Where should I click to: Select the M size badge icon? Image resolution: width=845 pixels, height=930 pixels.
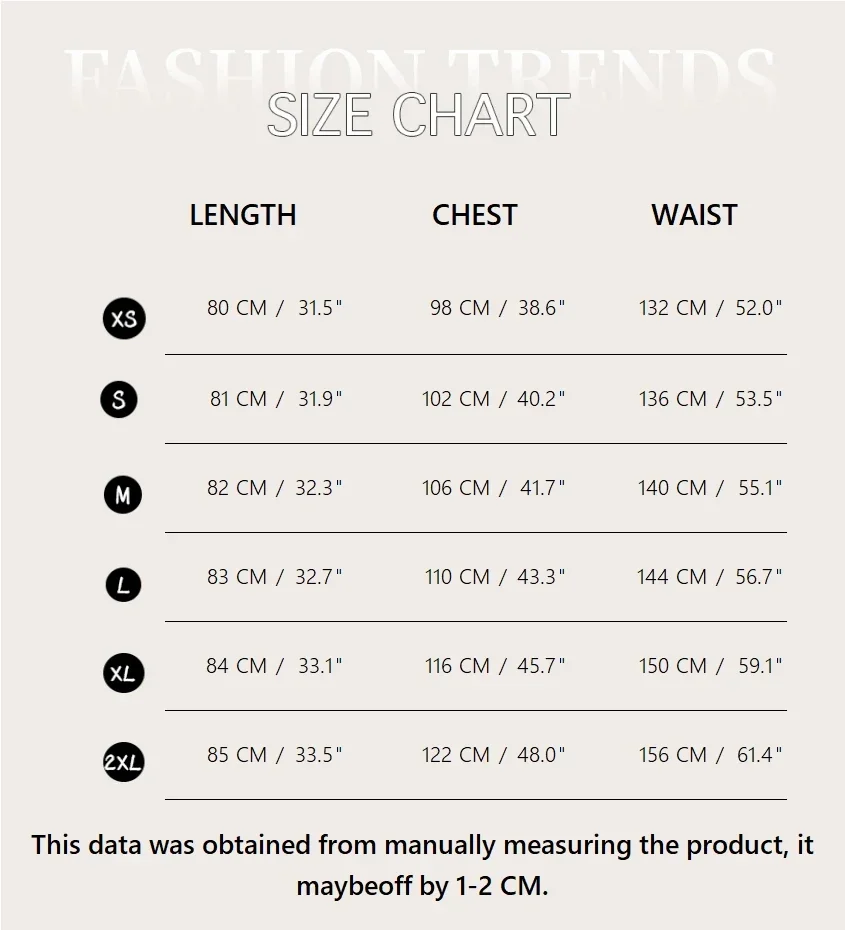(123, 495)
